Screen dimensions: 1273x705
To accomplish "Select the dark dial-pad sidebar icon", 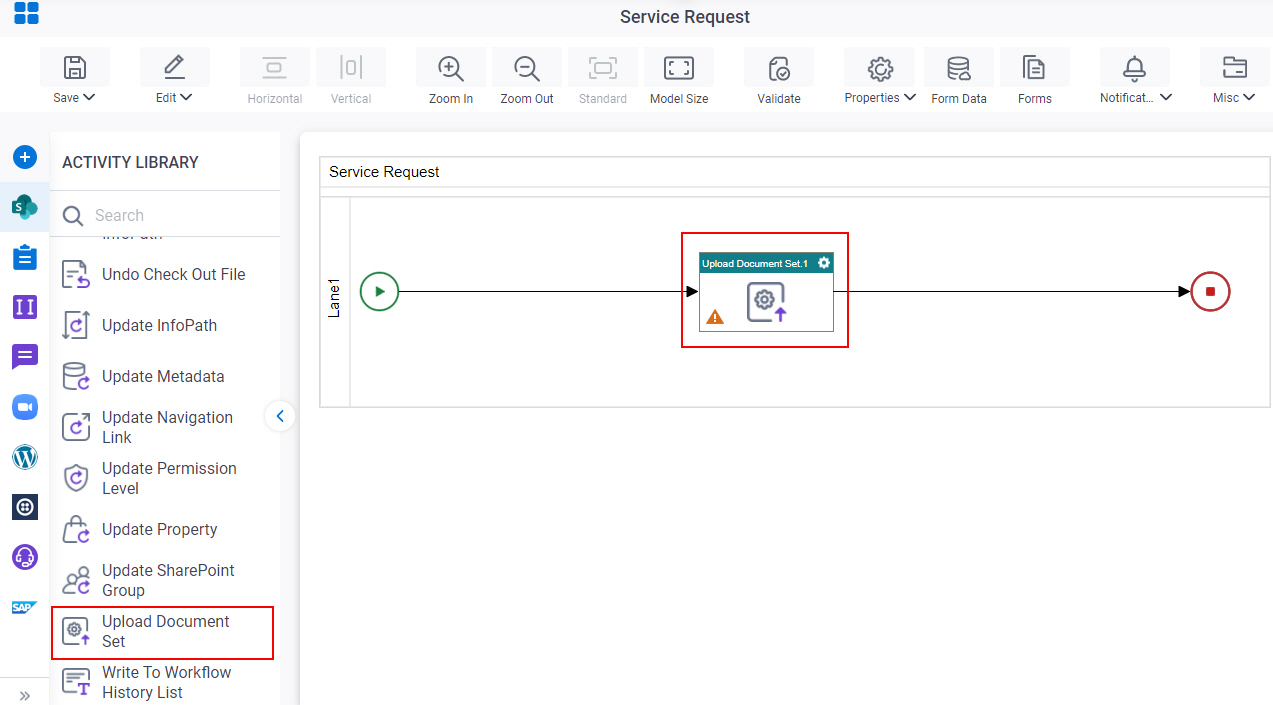I will (25, 507).
